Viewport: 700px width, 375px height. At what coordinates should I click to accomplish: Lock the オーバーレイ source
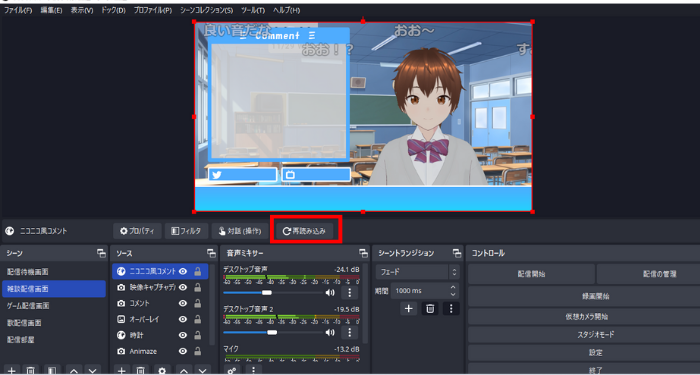pos(197,319)
